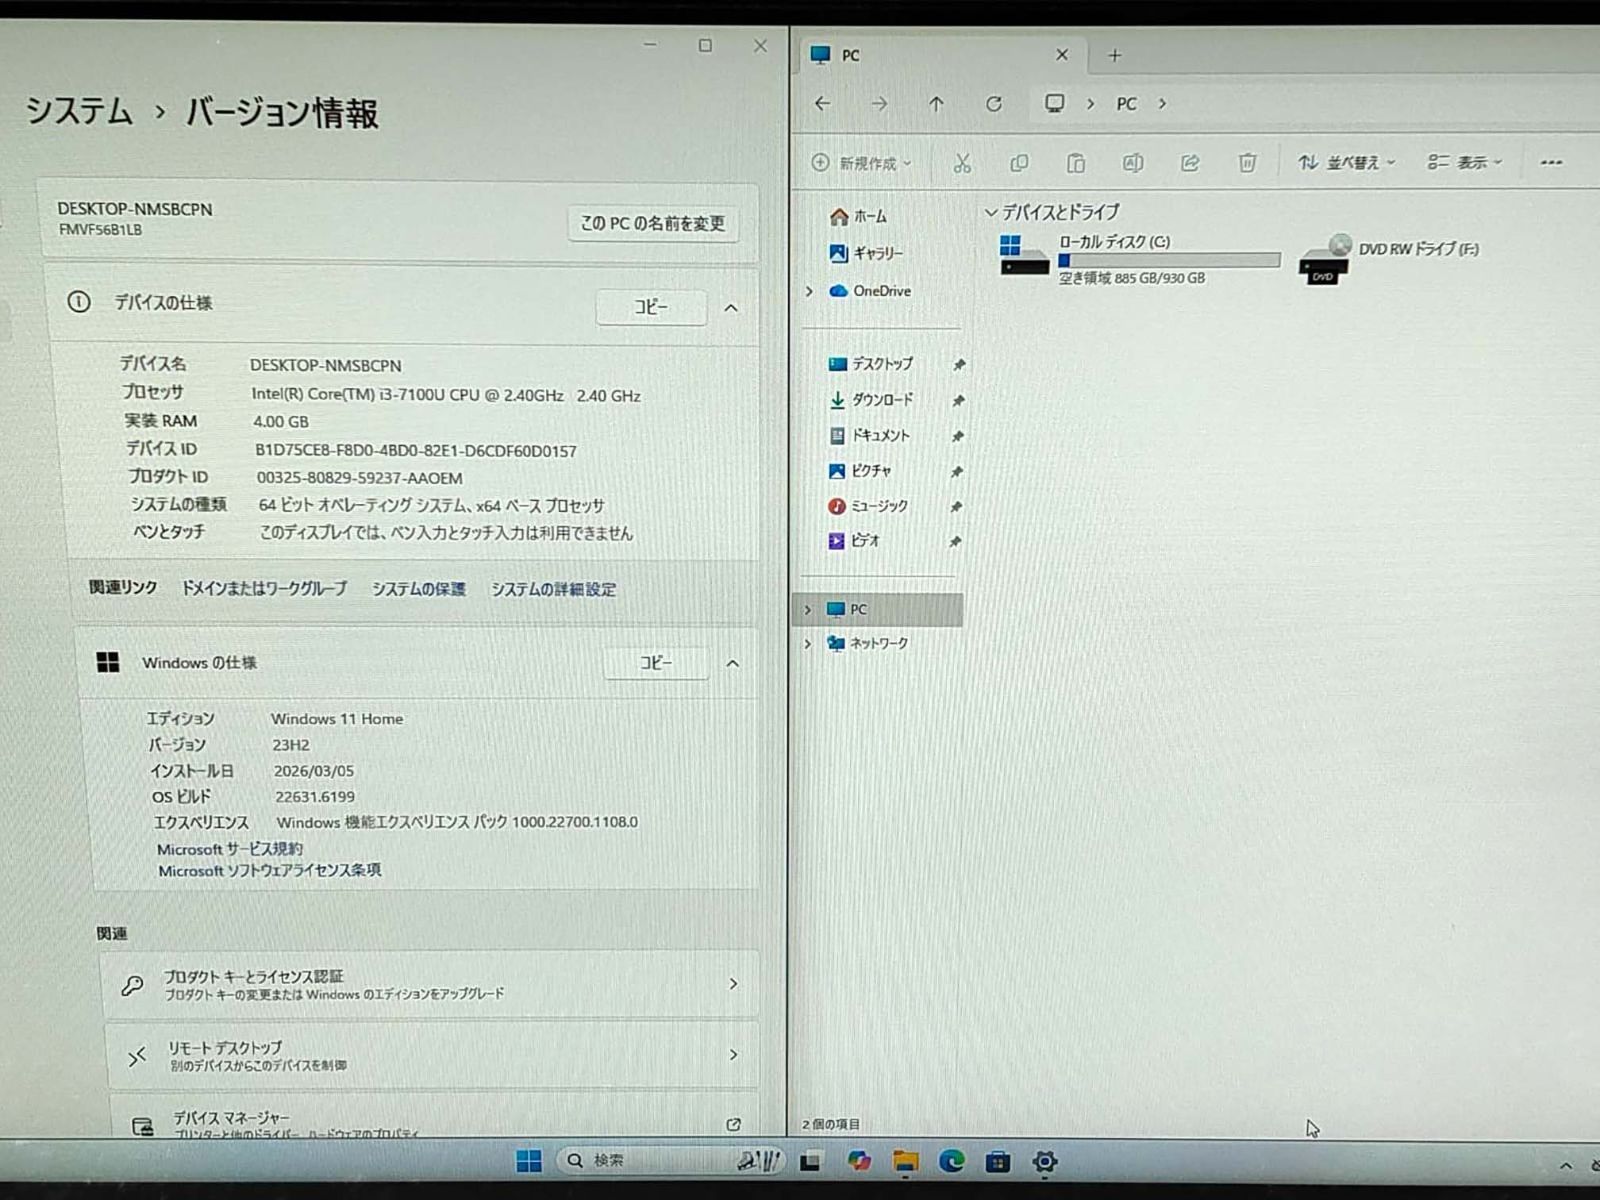Open File Explorer from the taskbar
The image size is (1600, 1200).
coord(905,1161)
